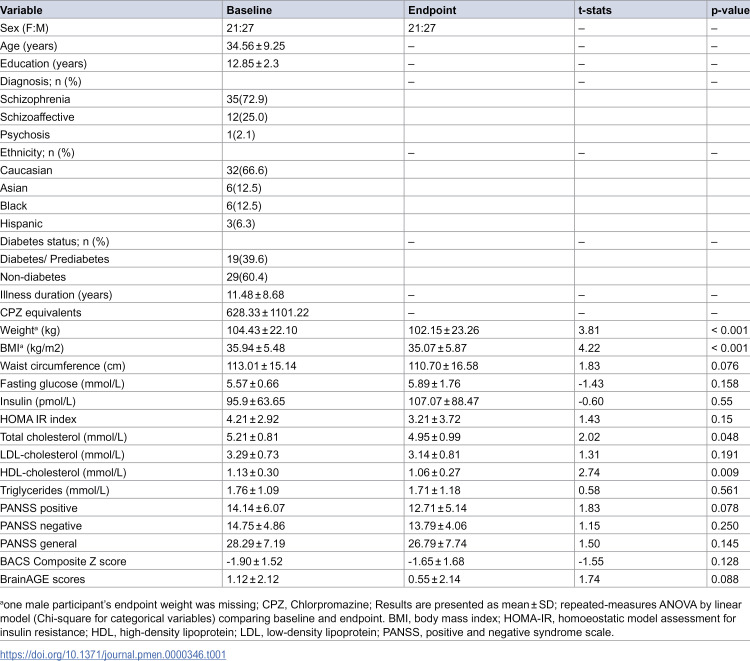
Task: Select the '11.48±8.68' illness duration cell
Action: 255,295
